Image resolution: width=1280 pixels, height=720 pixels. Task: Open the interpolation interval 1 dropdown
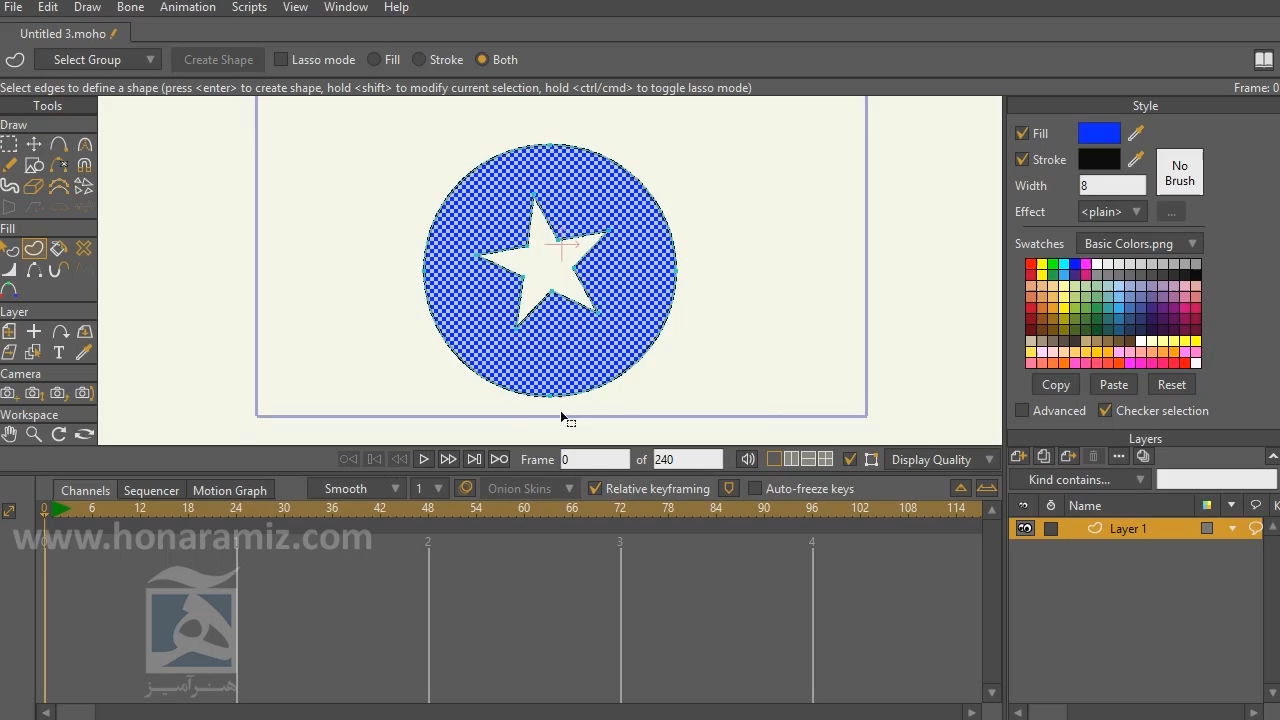(428, 489)
